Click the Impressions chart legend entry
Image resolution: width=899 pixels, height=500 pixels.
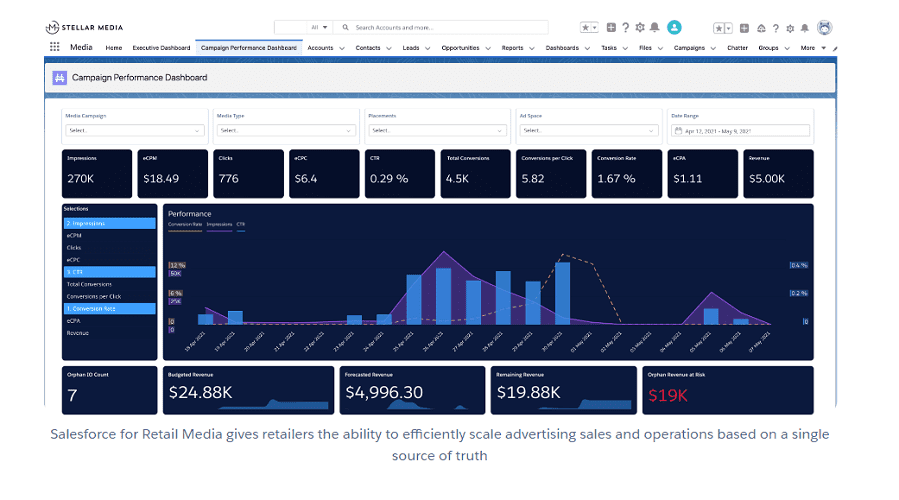(x=219, y=225)
